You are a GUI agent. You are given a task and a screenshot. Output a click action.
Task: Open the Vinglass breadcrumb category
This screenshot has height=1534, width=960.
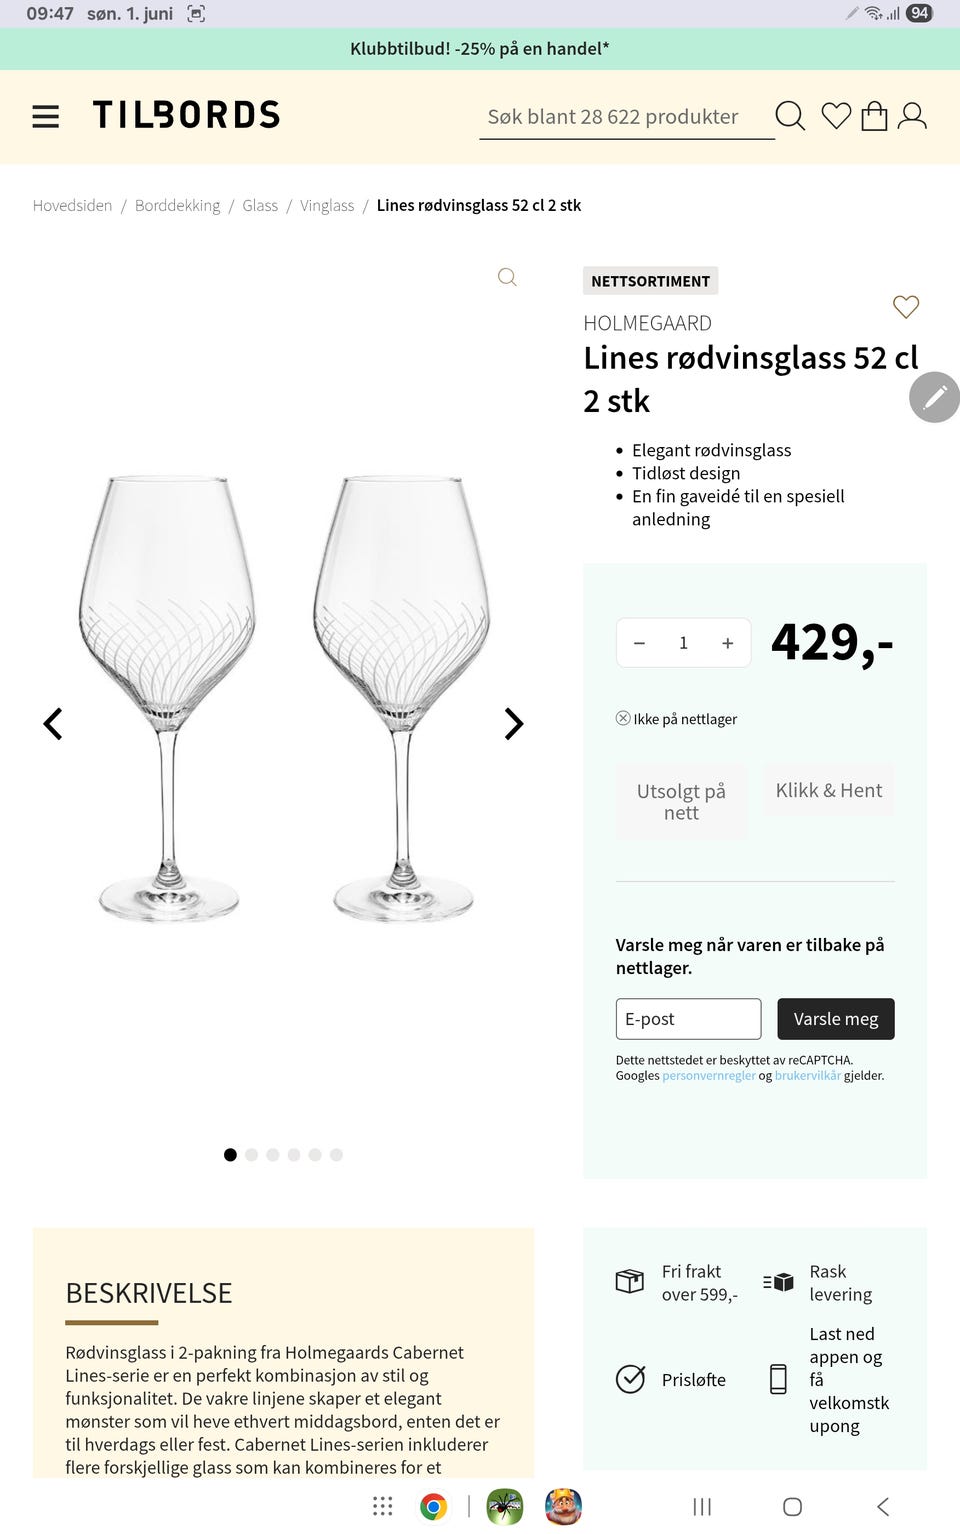pos(326,205)
